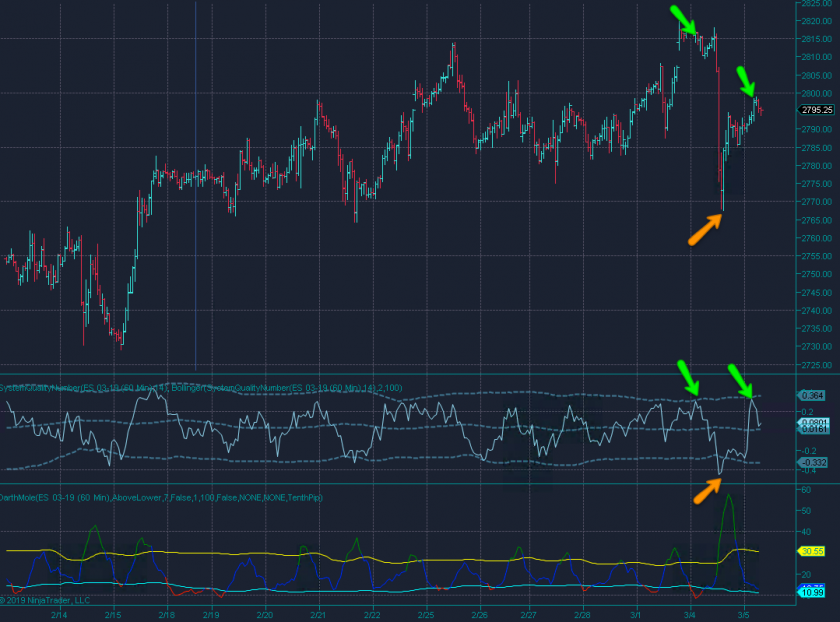840x622 pixels.
Task: Click the 3/4 date label
Action: (690, 614)
